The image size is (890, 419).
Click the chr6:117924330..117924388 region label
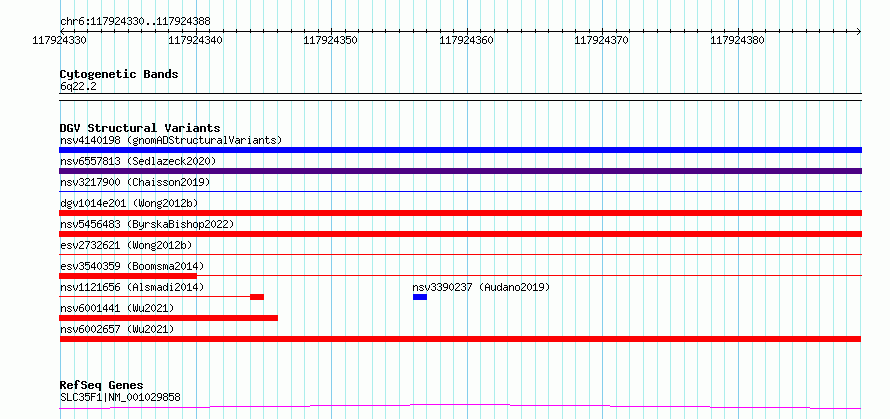tap(135, 22)
